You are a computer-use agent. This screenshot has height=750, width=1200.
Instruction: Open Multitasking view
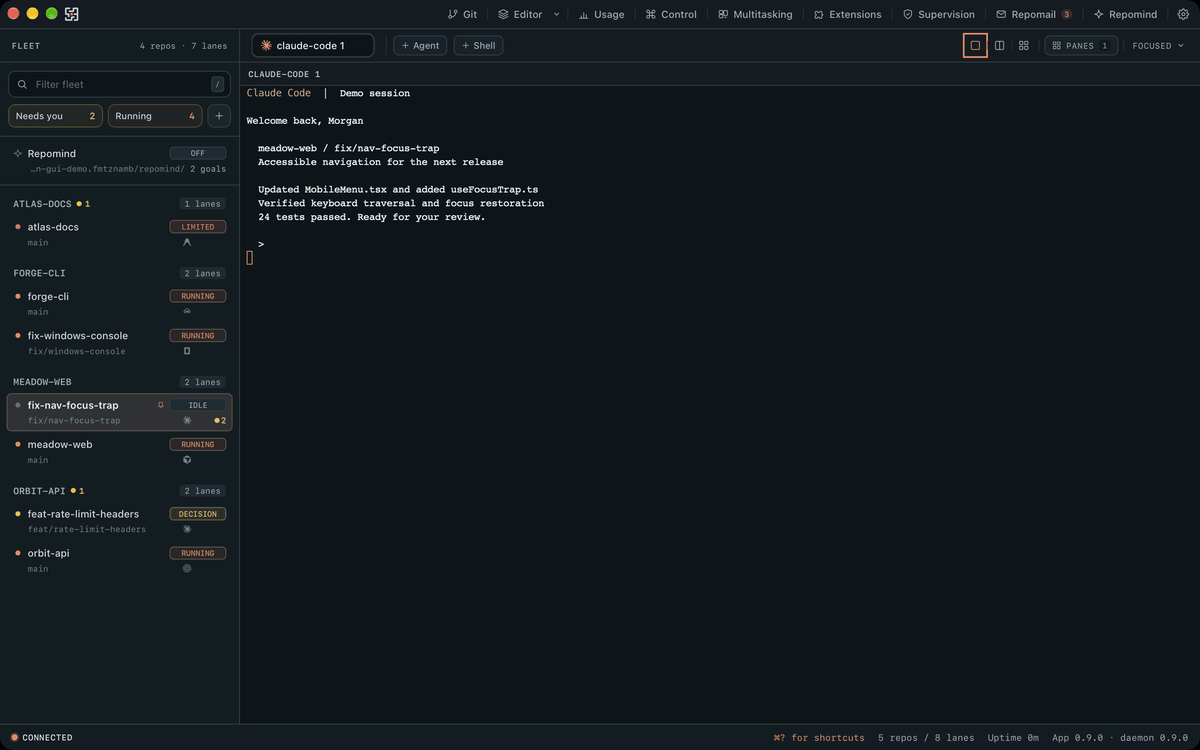pyautogui.click(x=755, y=14)
